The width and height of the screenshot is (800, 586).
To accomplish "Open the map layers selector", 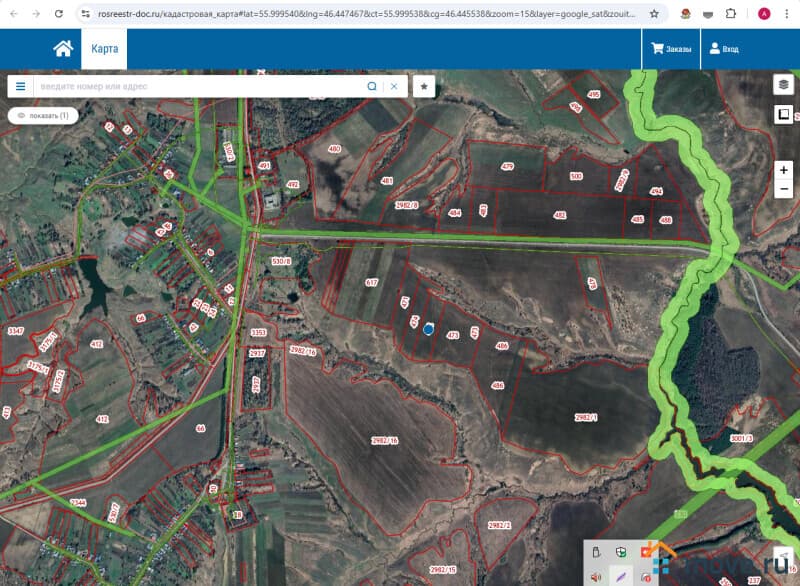I will pyautogui.click(x=783, y=85).
